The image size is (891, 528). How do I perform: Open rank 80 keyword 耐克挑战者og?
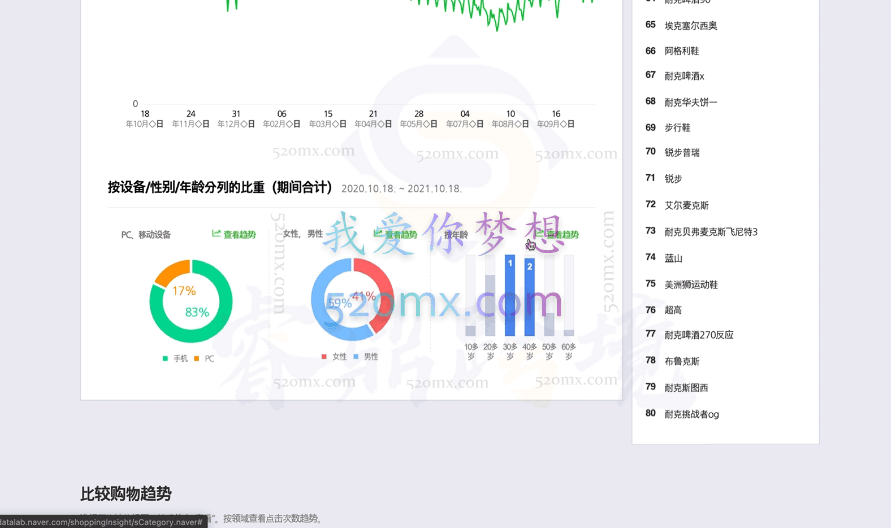point(692,414)
